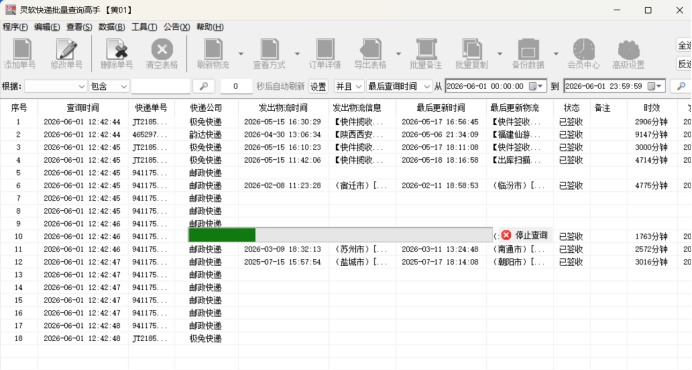Click the 2026-05-15 16:30:29 cell
The image size is (692, 370).
point(282,121)
